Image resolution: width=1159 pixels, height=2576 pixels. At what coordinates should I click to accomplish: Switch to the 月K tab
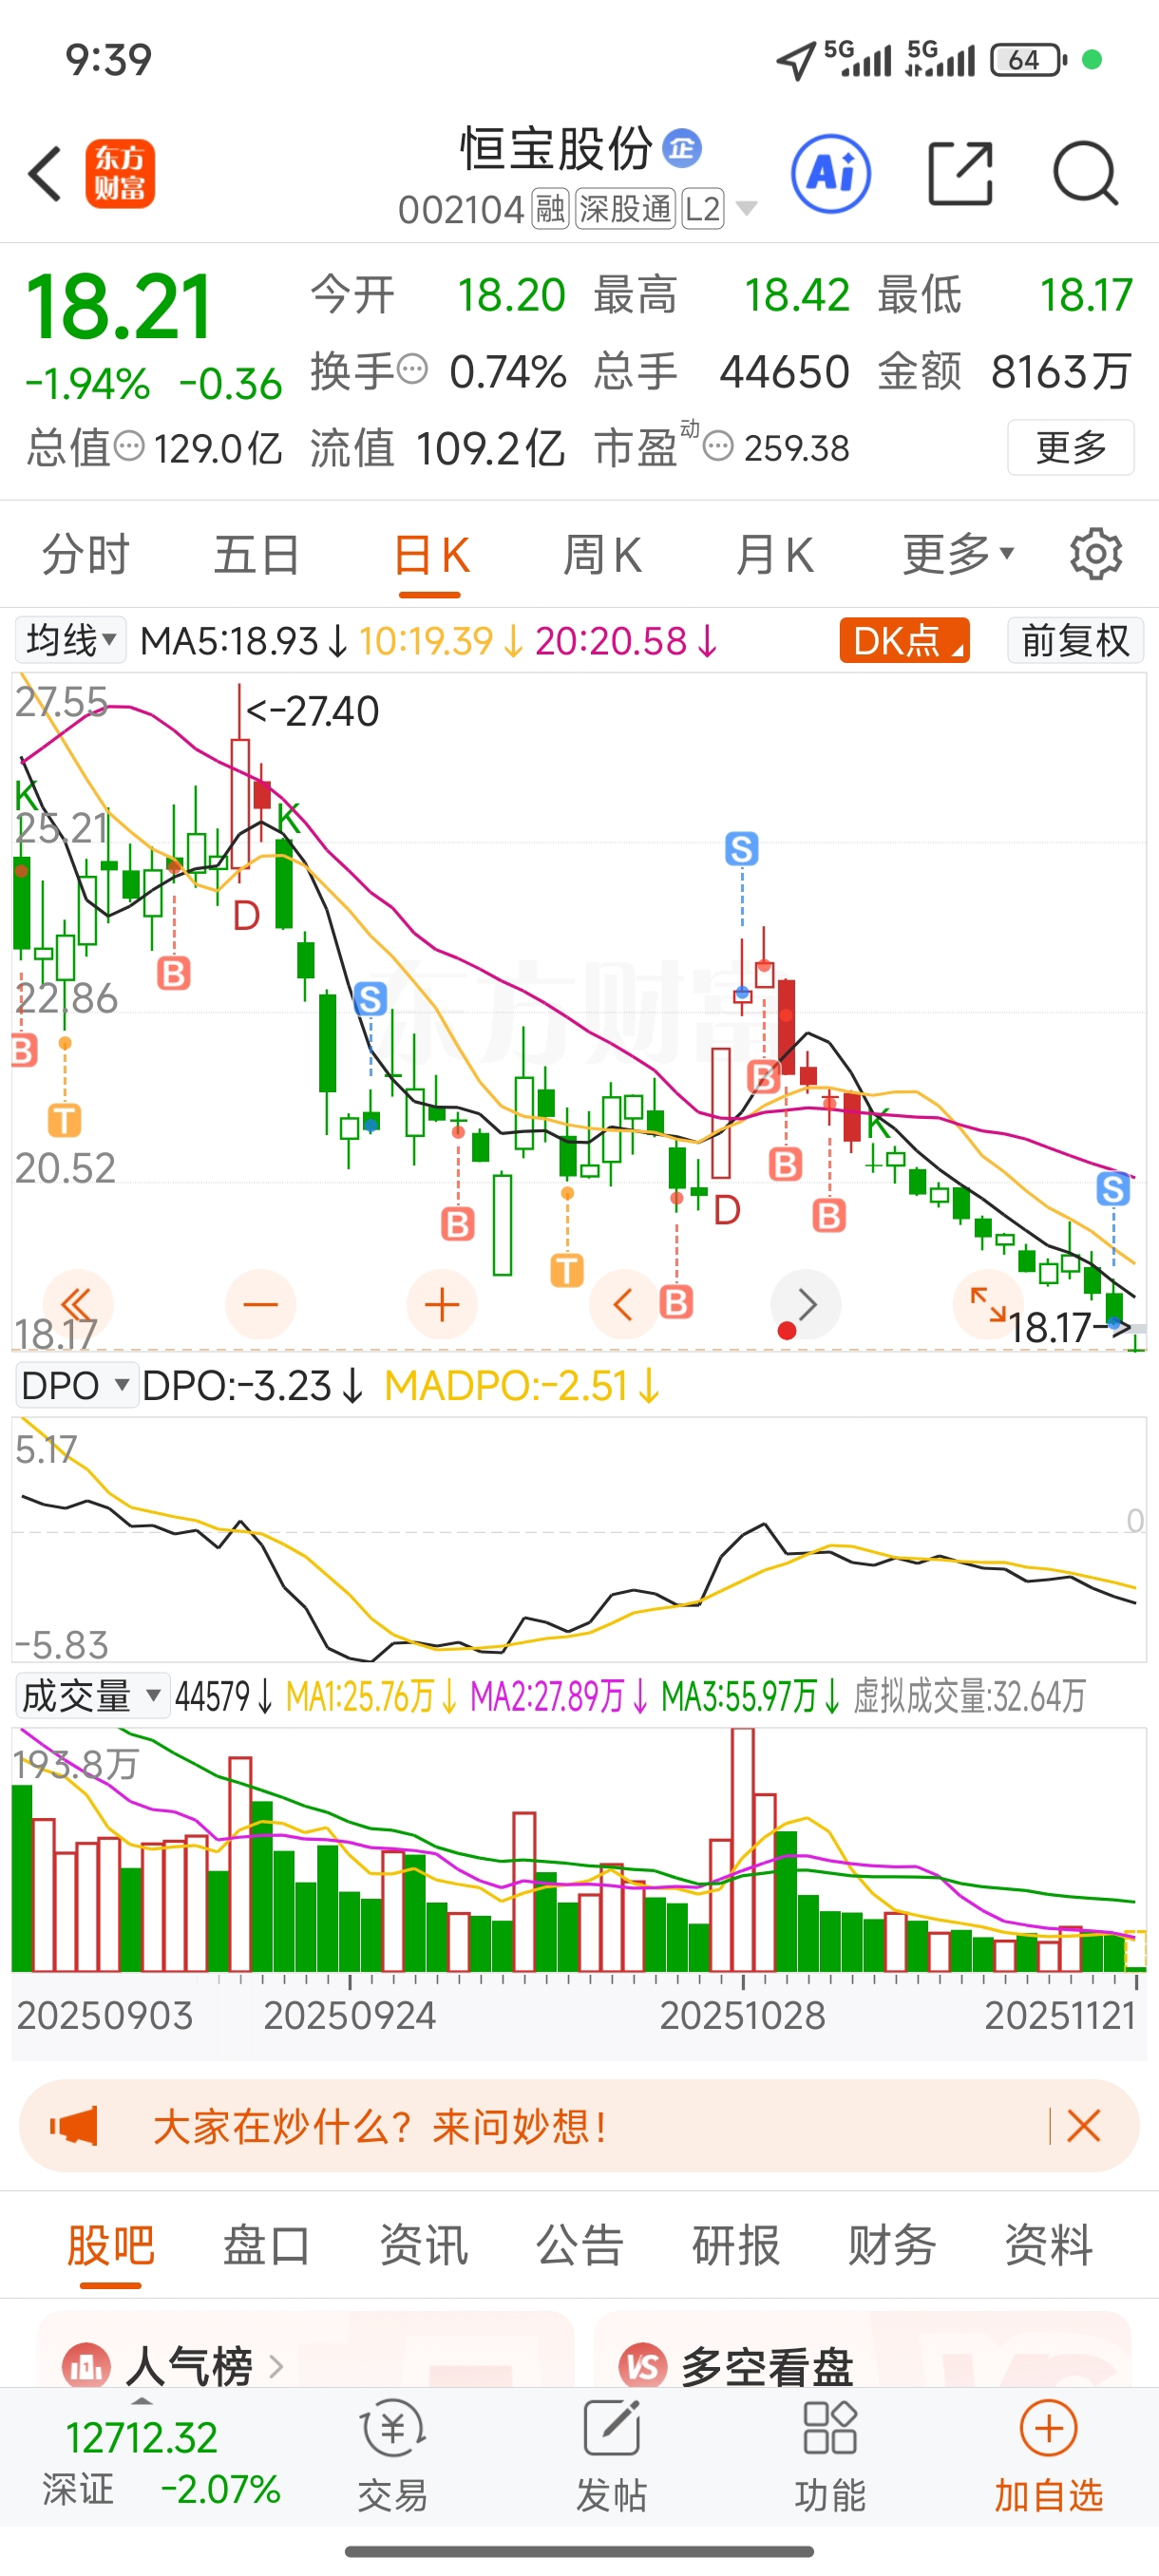[x=775, y=555]
